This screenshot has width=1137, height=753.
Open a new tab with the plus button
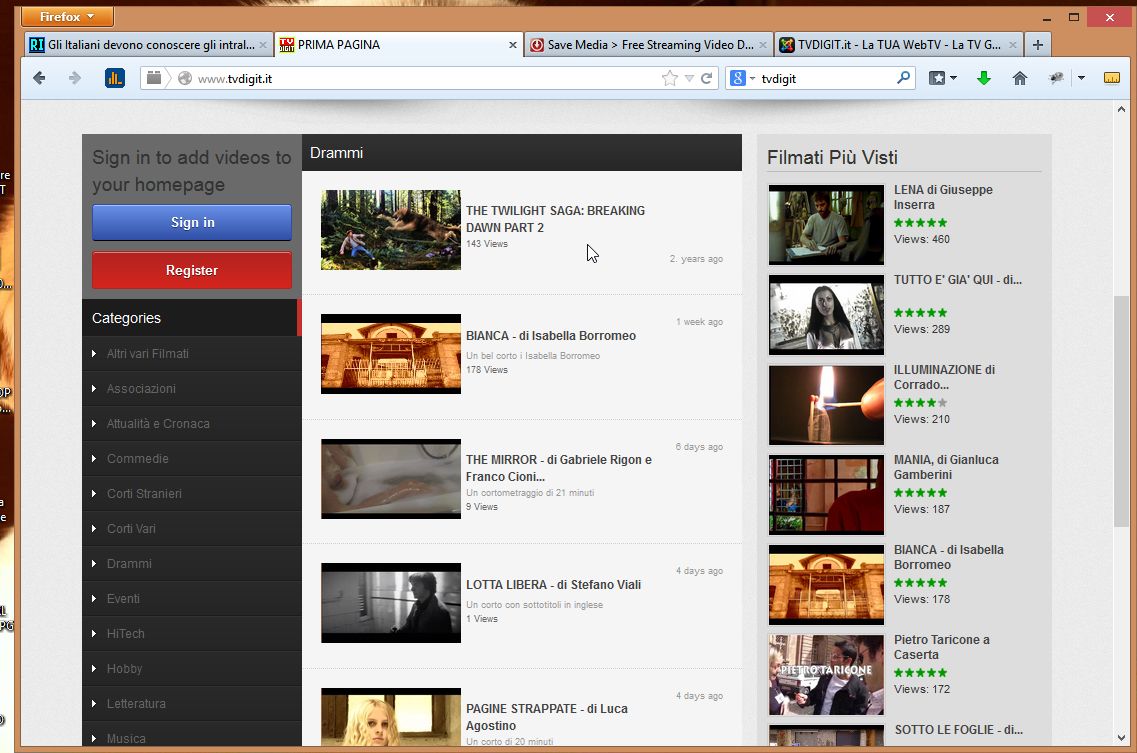coord(1038,45)
